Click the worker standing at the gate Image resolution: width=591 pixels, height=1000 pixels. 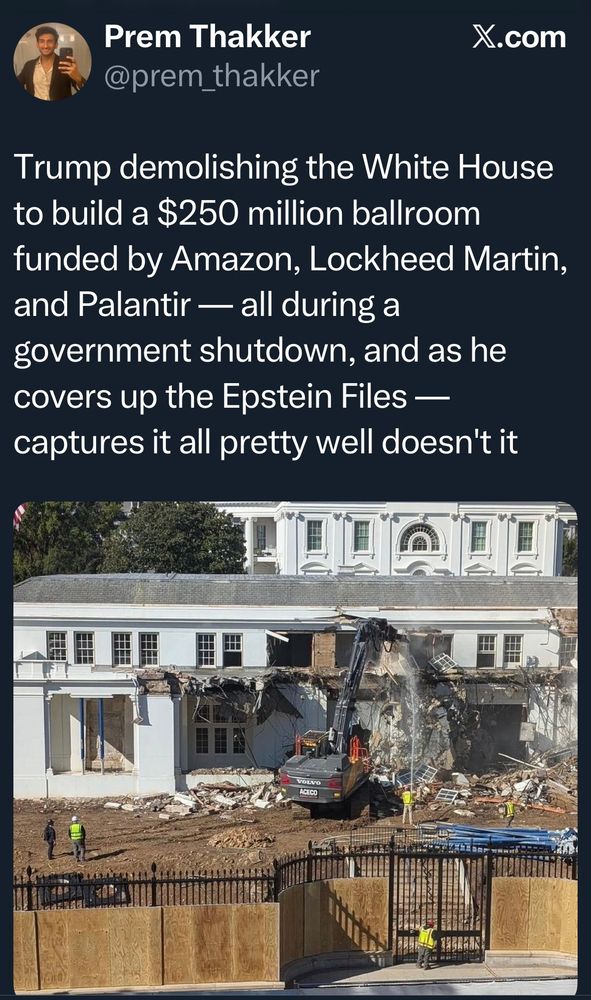click(x=426, y=943)
